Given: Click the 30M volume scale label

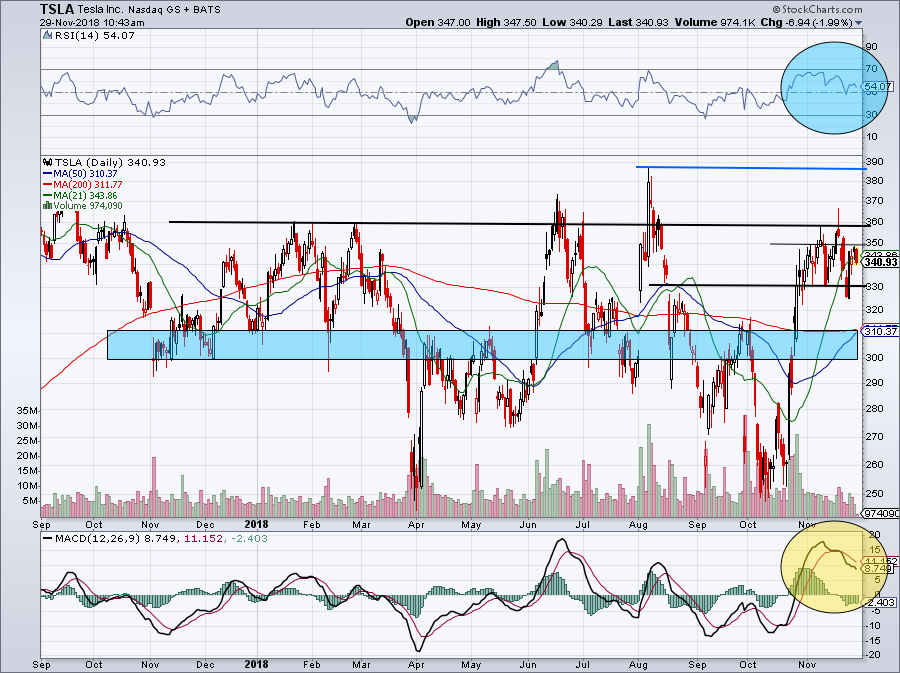Looking at the screenshot, I should 28,426.
